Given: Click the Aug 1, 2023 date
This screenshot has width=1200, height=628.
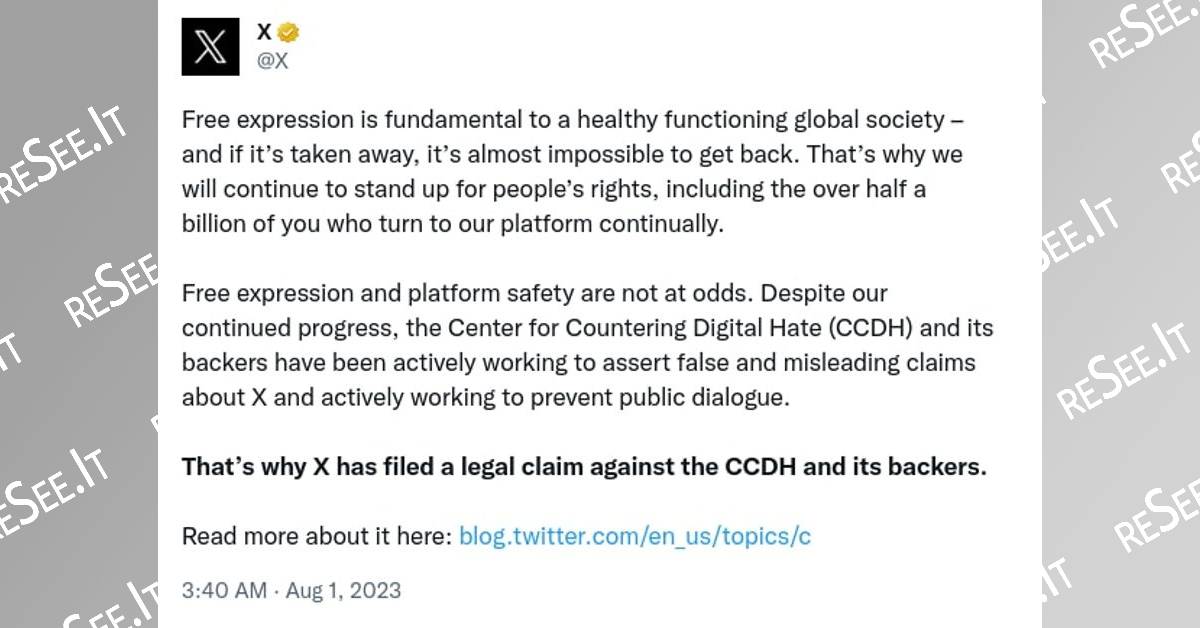Looking at the screenshot, I should (343, 590).
